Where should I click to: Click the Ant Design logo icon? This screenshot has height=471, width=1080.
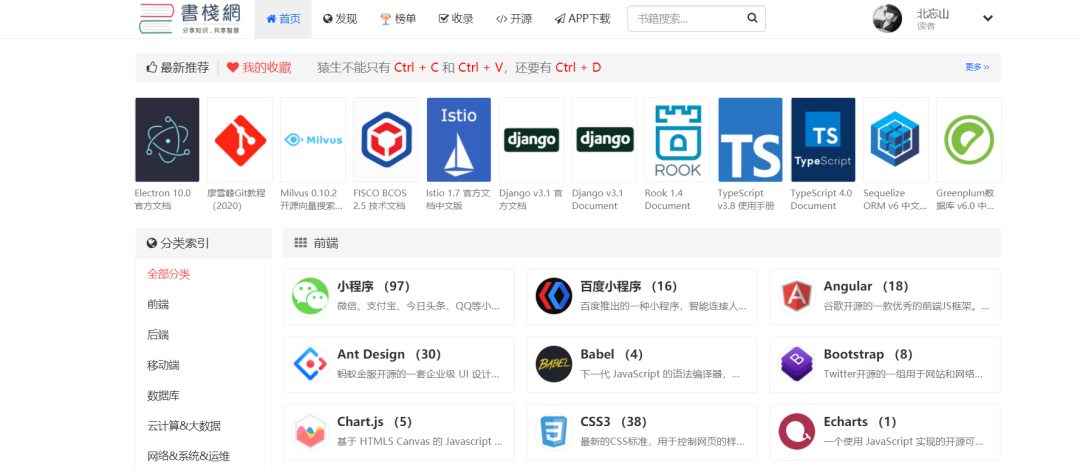point(310,364)
